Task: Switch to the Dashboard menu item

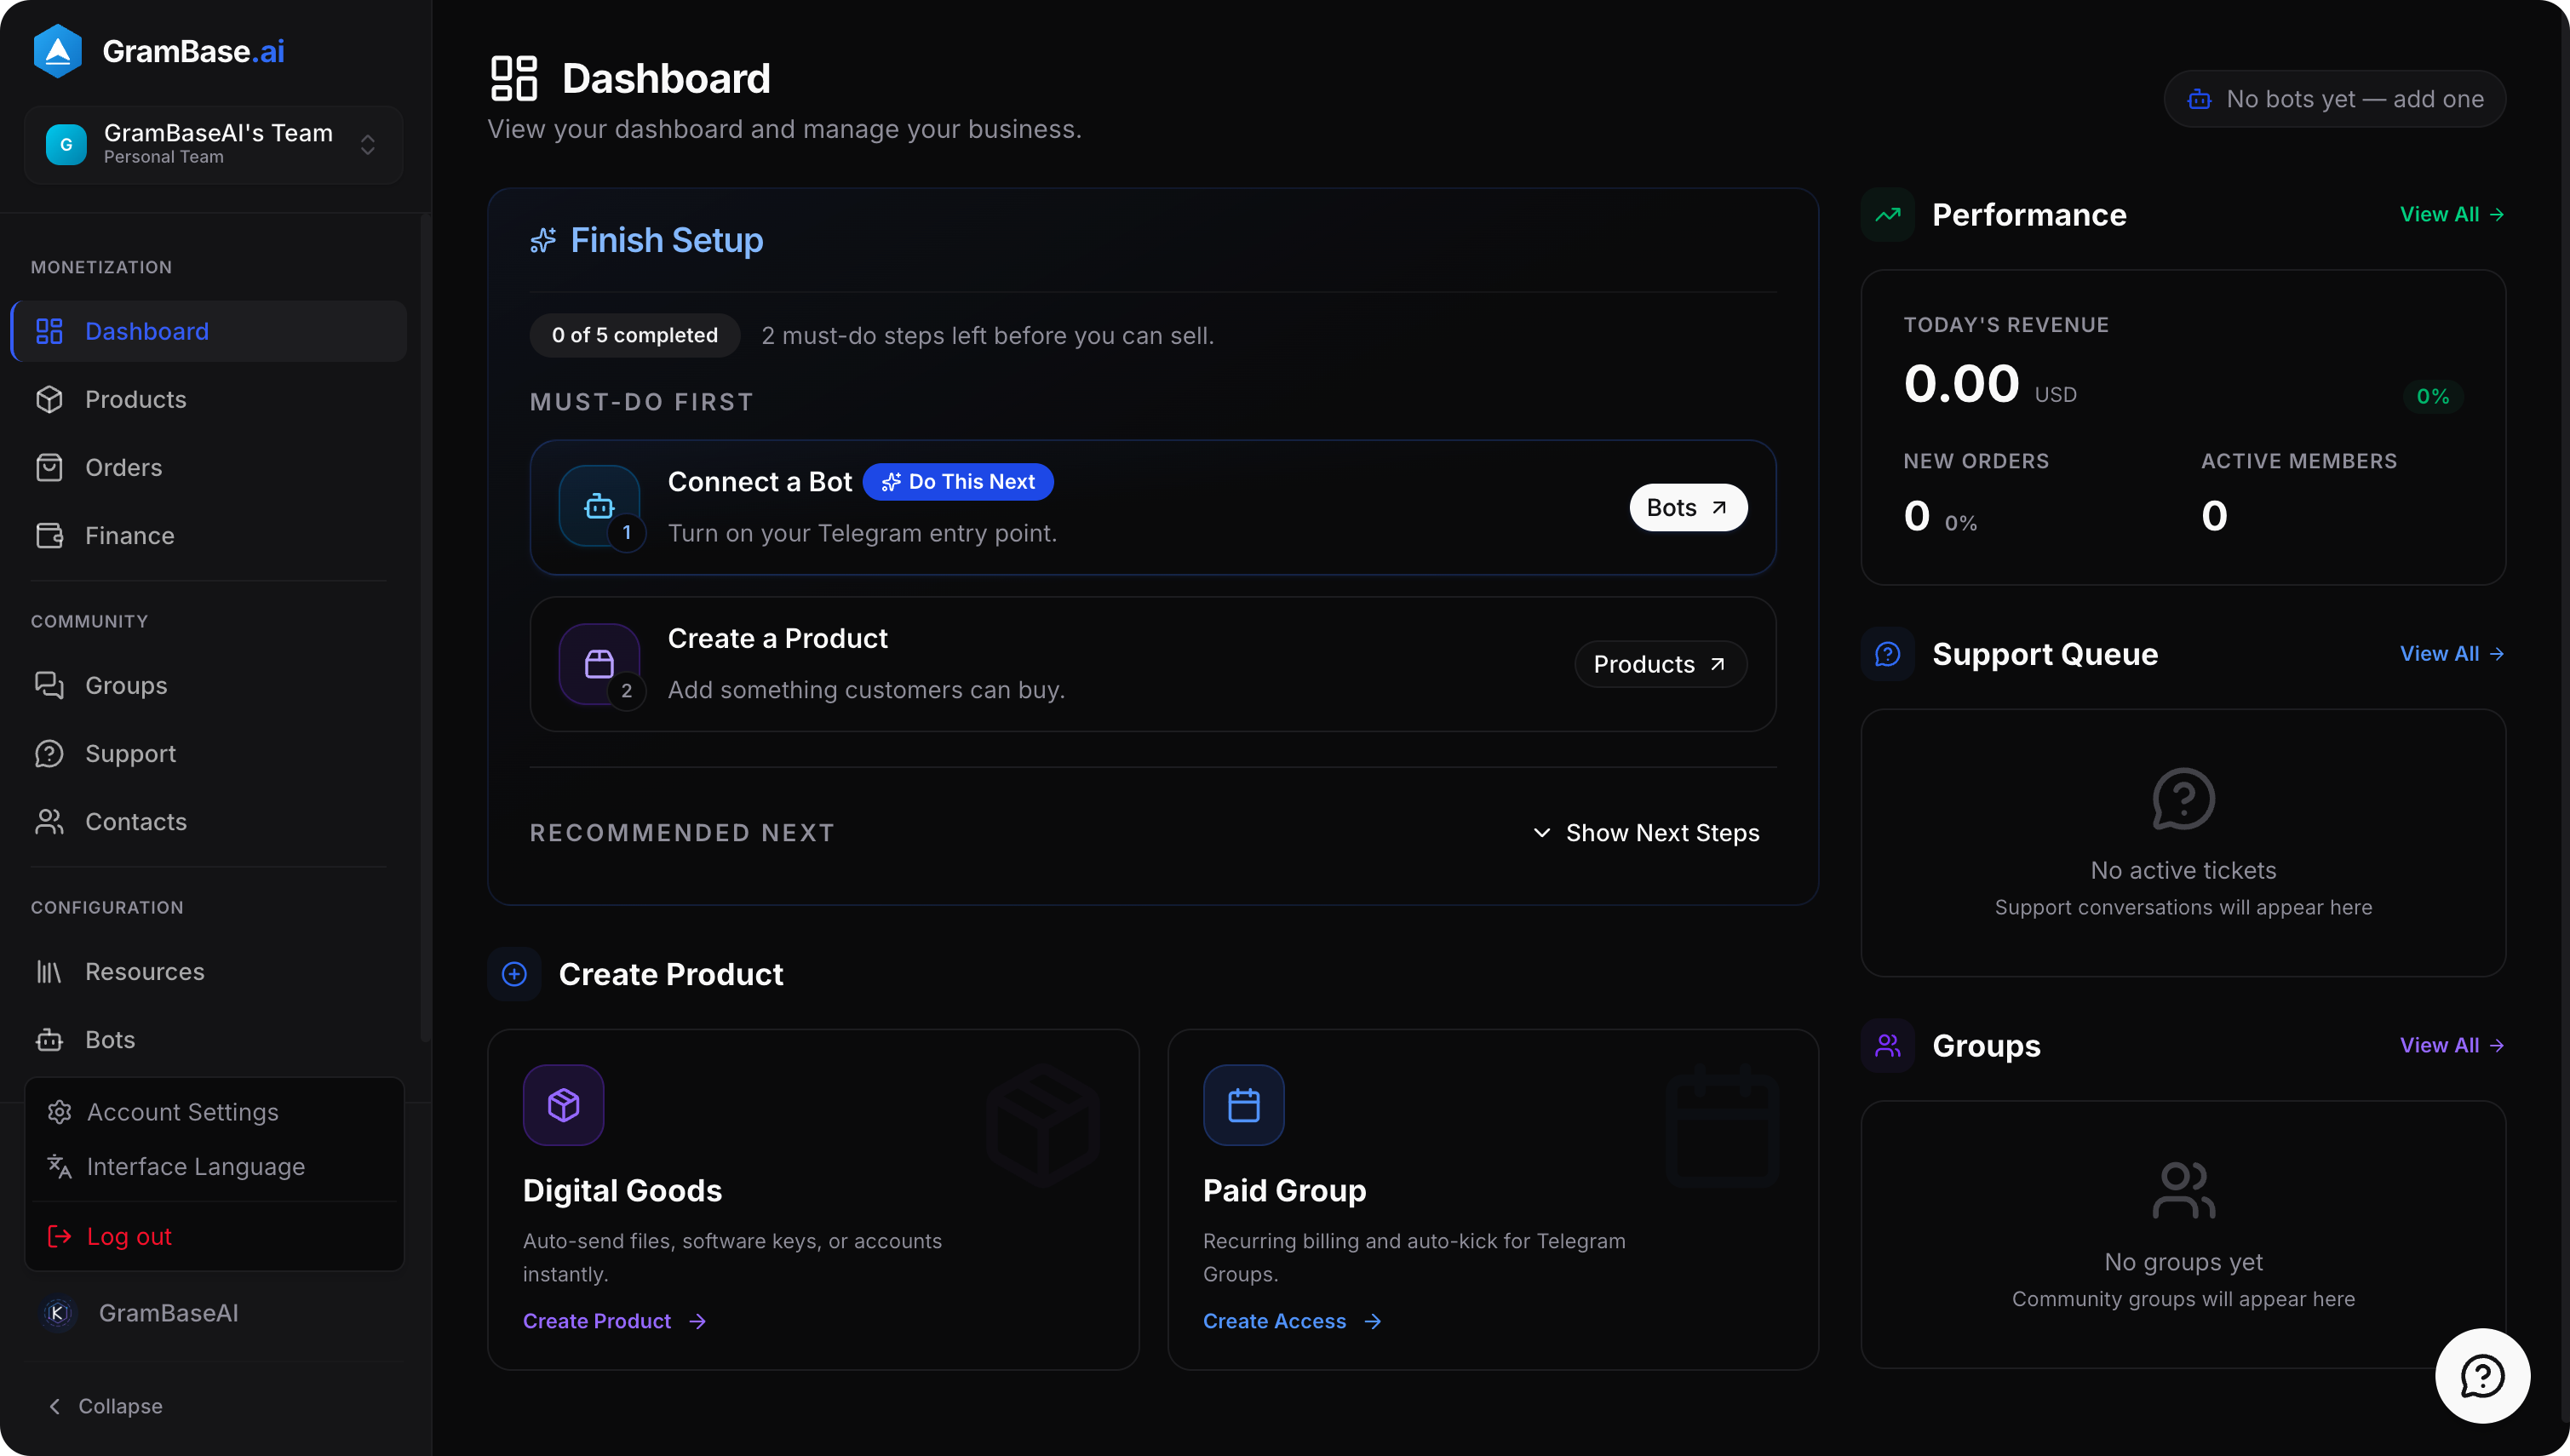Action: click(x=146, y=331)
